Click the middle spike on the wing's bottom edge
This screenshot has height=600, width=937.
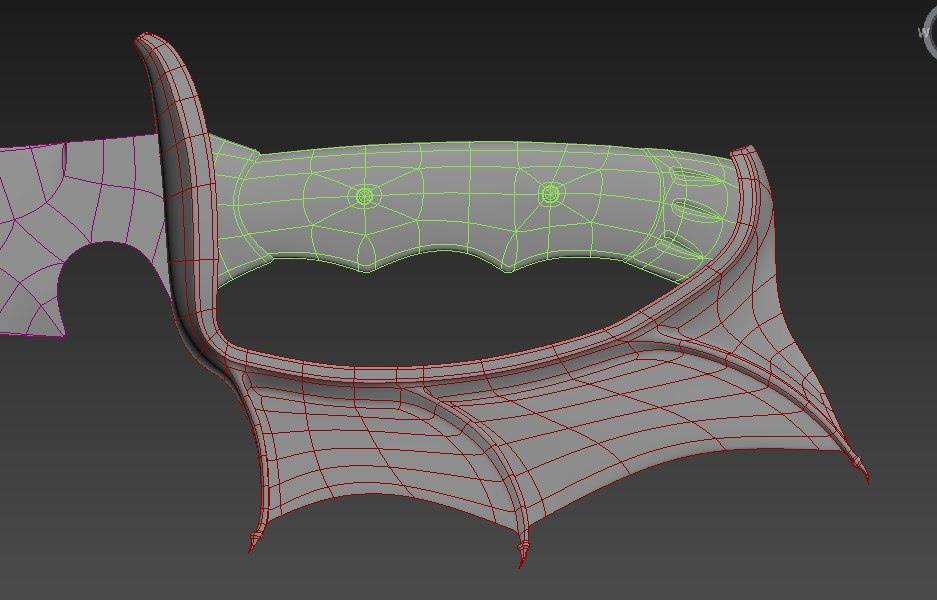521,555
